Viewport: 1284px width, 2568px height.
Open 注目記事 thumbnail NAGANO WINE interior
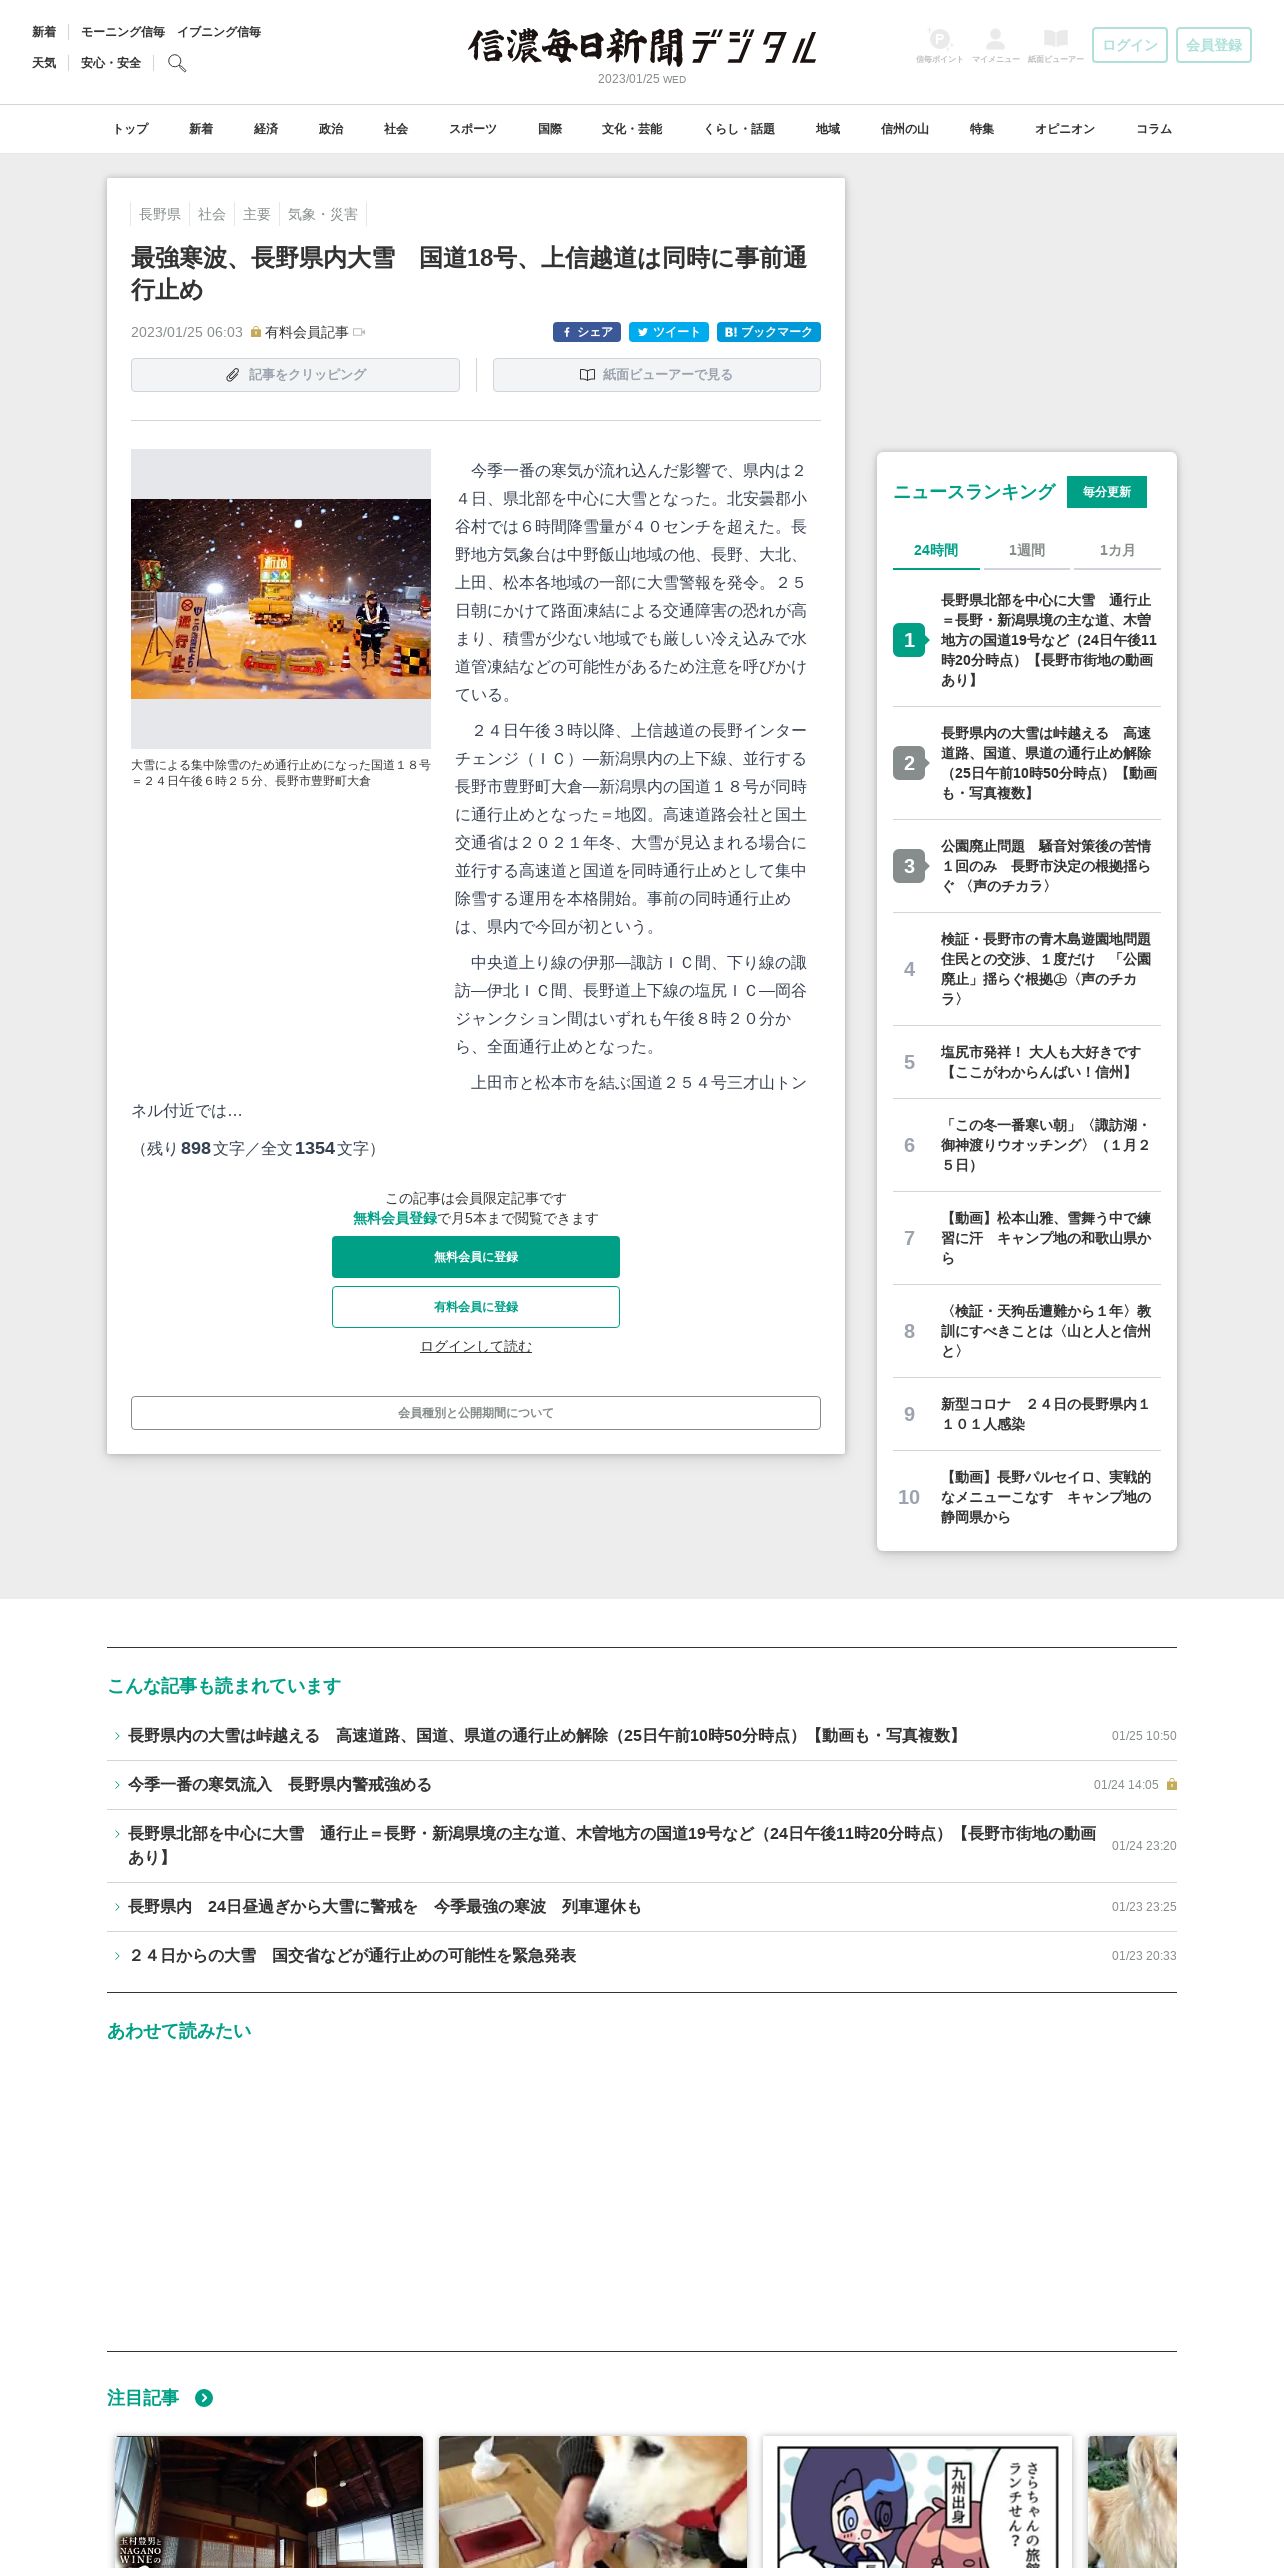pyautogui.click(x=269, y=2502)
